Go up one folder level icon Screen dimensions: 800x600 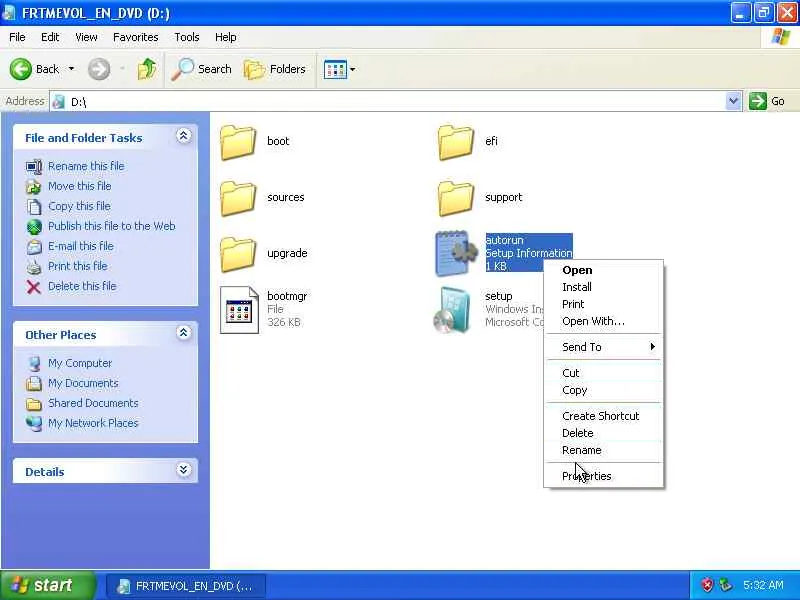point(147,69)
